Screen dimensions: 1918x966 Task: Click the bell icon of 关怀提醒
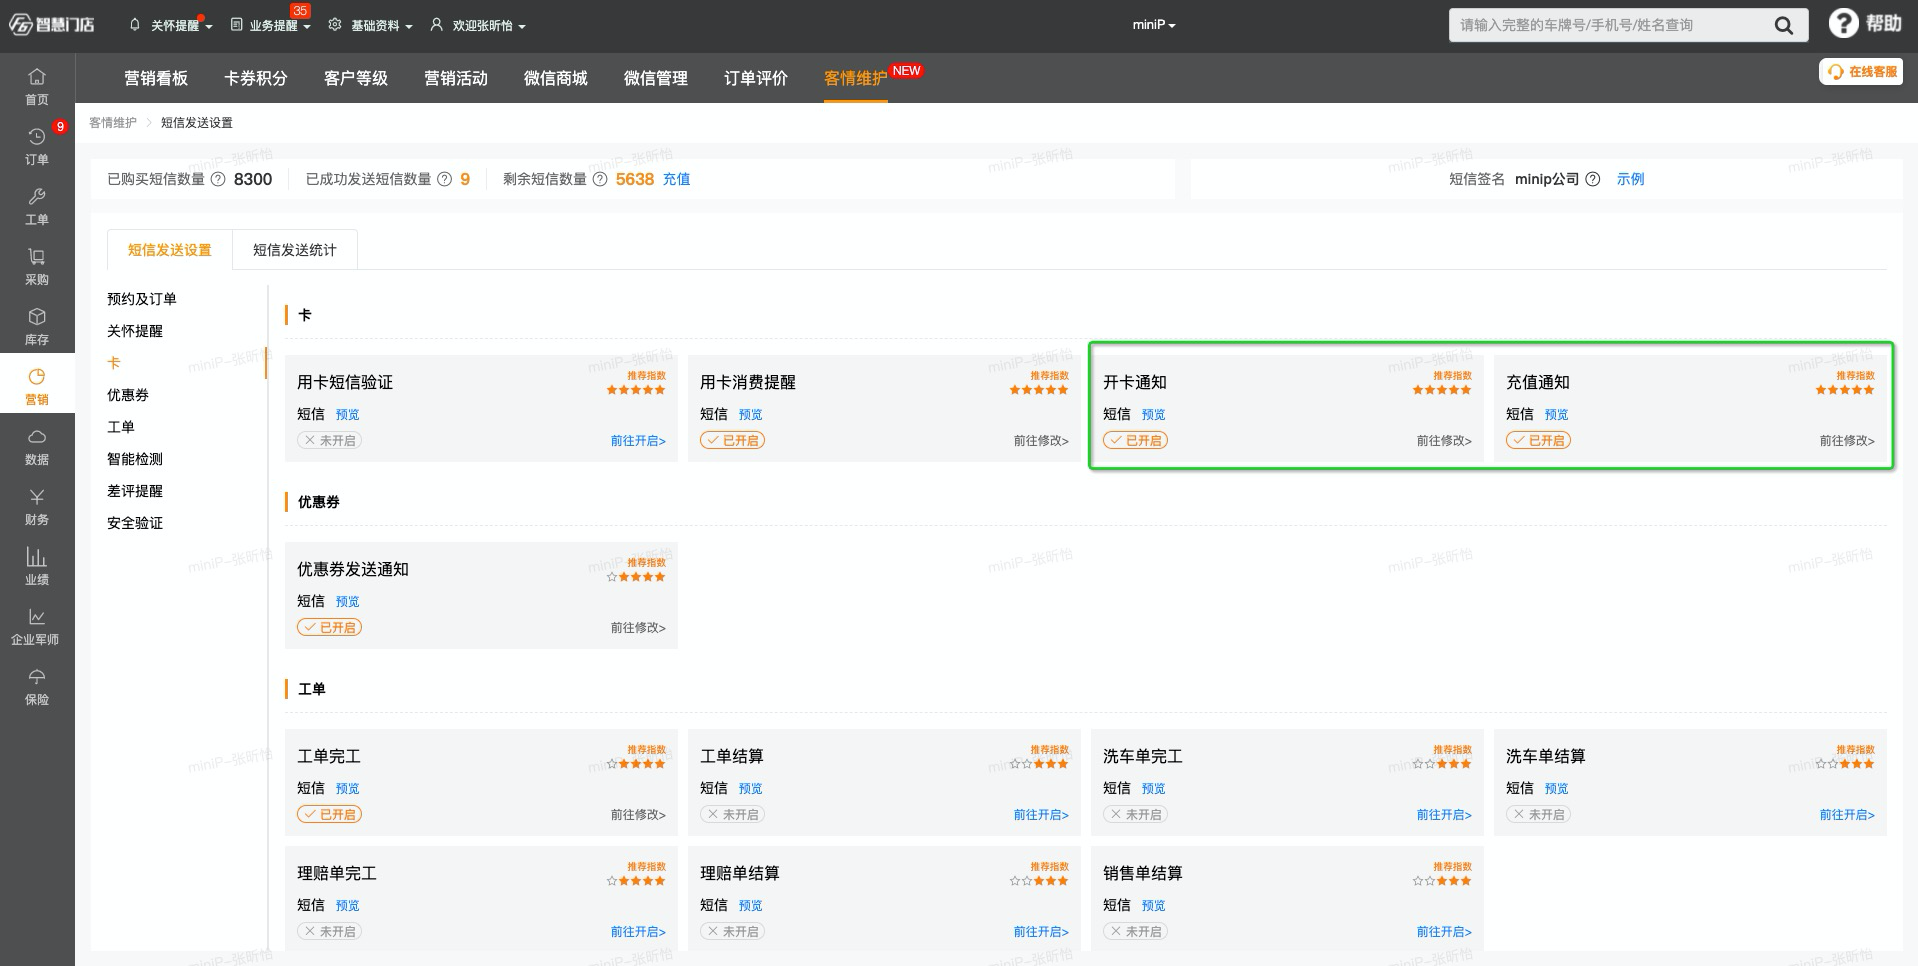click(135, 25)
